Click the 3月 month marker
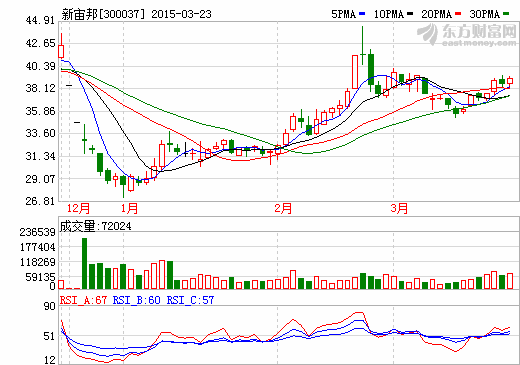This screenshot has width=520, height=365. pos(399,209)
